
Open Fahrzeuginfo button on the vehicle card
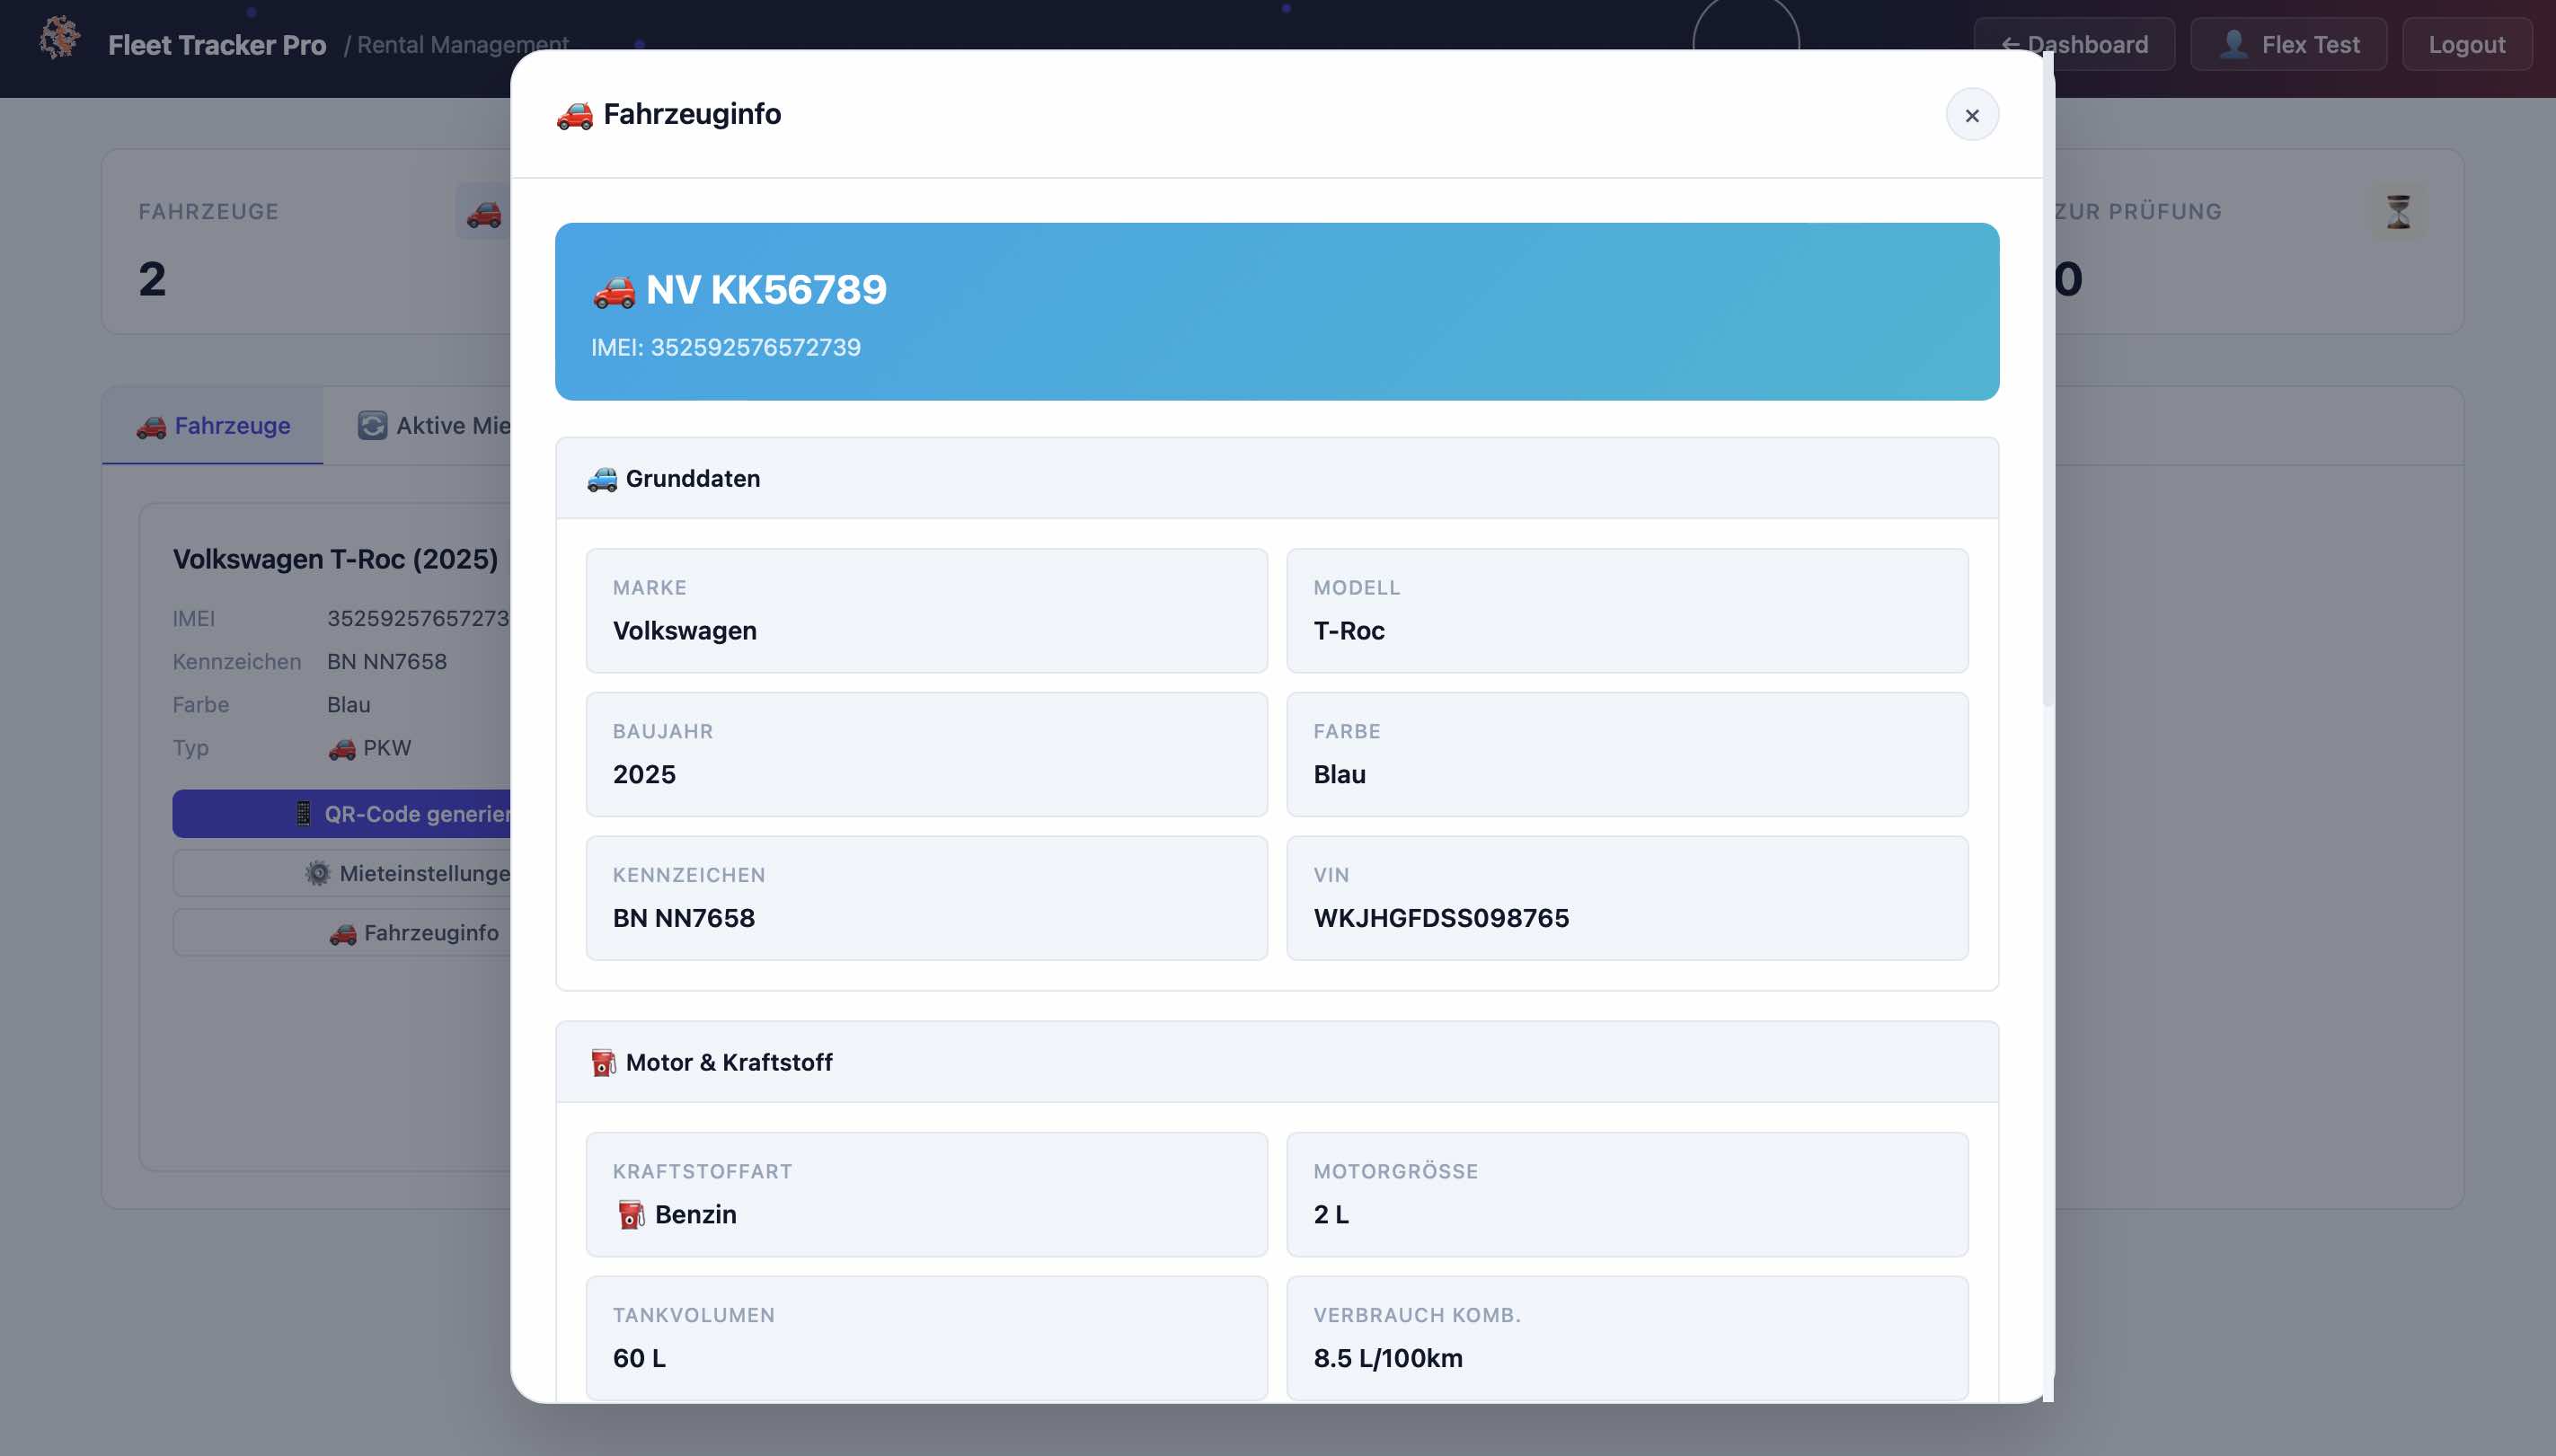342,933
